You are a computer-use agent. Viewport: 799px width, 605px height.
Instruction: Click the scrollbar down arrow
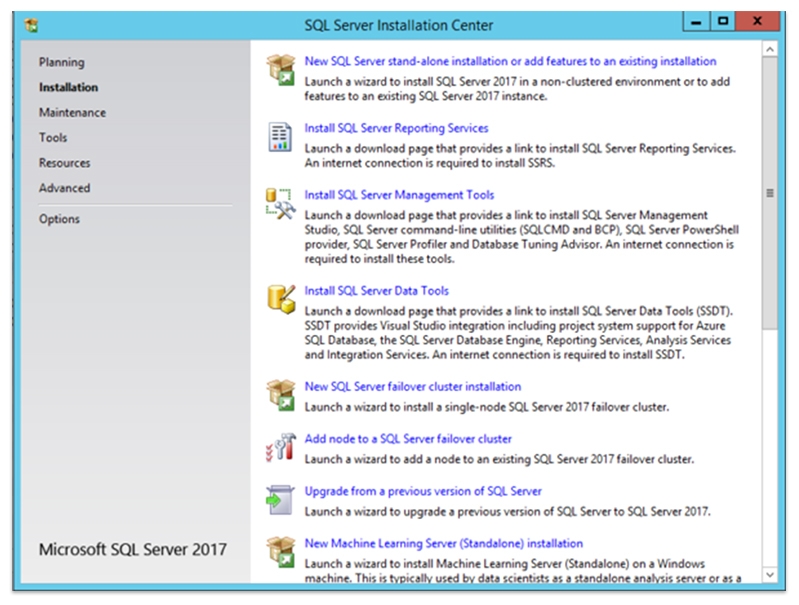pos(770,574)
